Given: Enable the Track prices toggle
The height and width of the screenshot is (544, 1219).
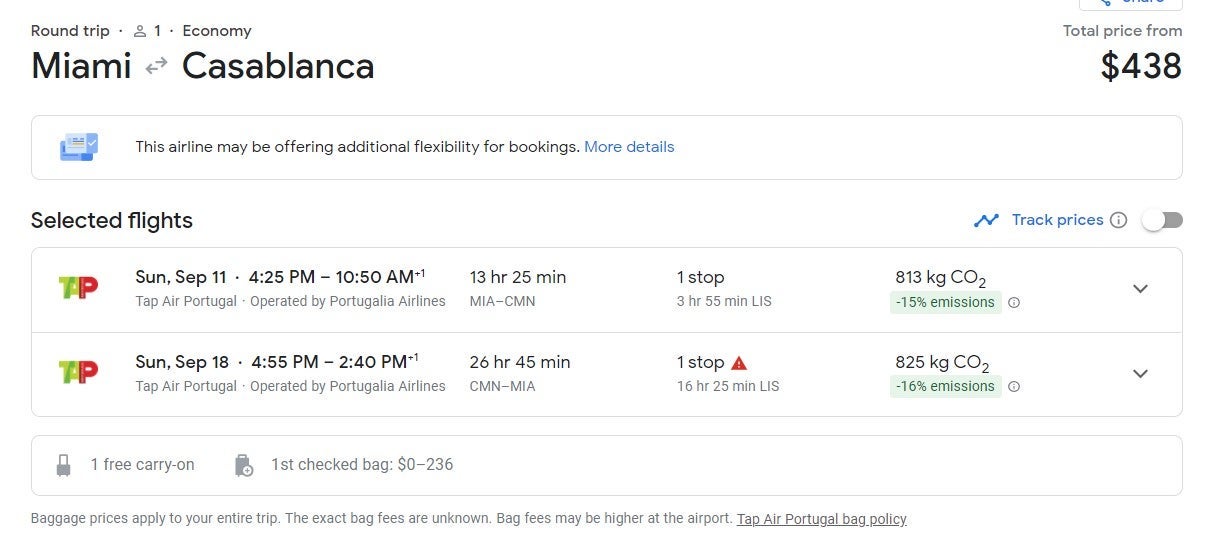Looking at the screenshot, I should tap(1162, 220).
